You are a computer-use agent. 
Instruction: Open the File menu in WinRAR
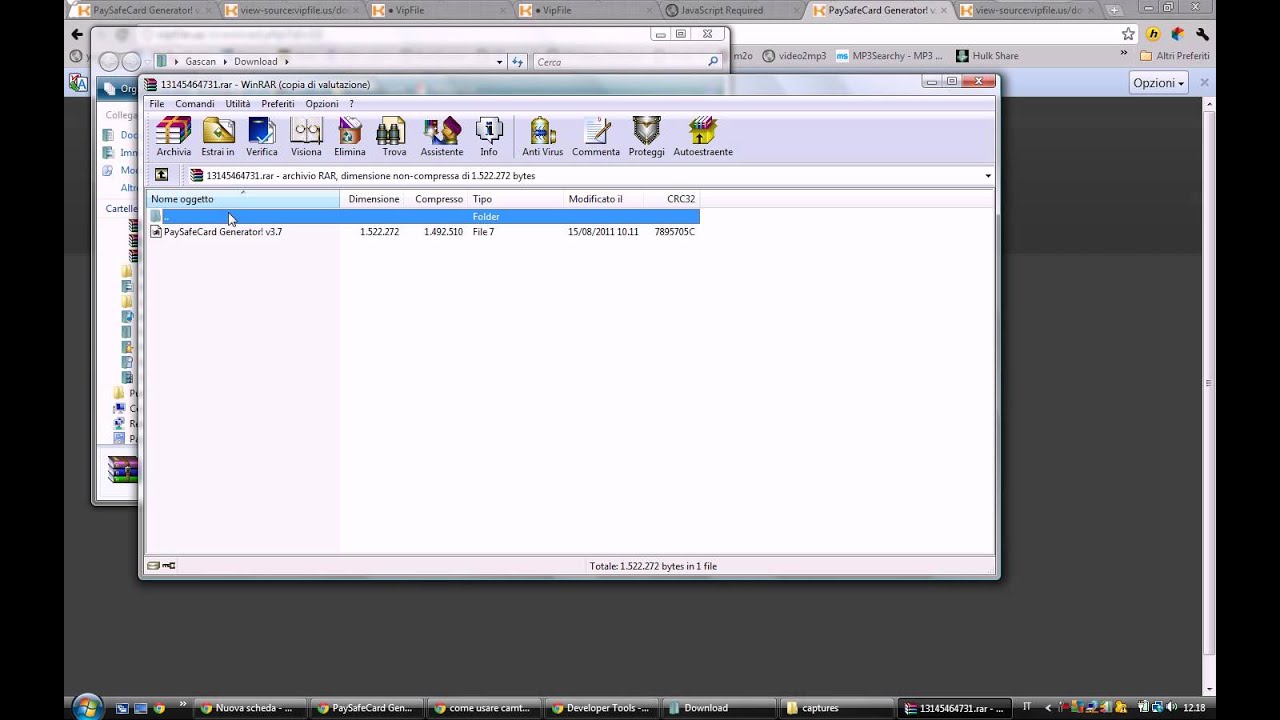coord(157,104)
